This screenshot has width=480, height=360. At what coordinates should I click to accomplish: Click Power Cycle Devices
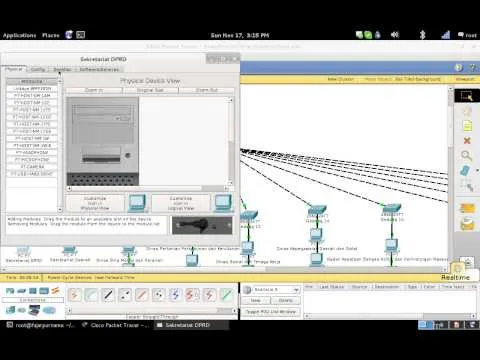tap(69, 277)
